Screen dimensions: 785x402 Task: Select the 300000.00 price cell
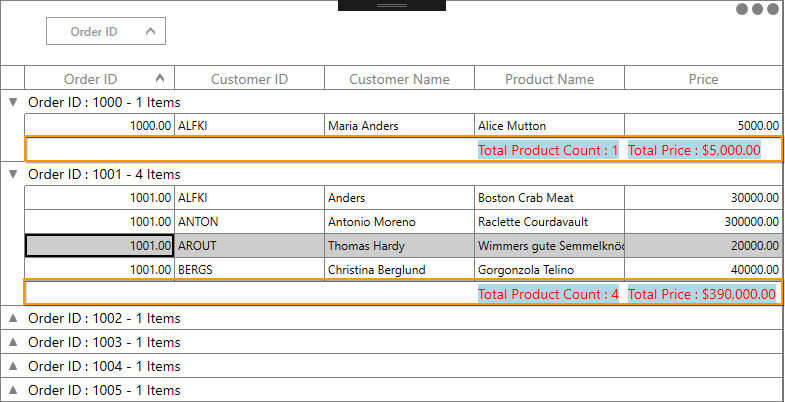tap(703, 222)
